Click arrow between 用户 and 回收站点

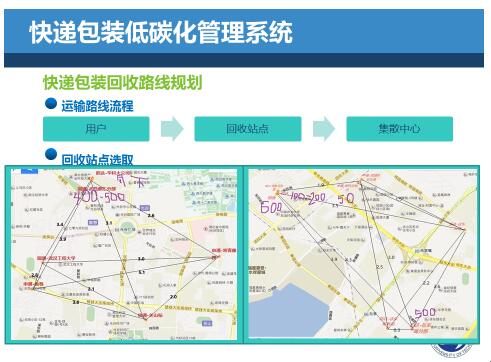click(x=172, y=129)
